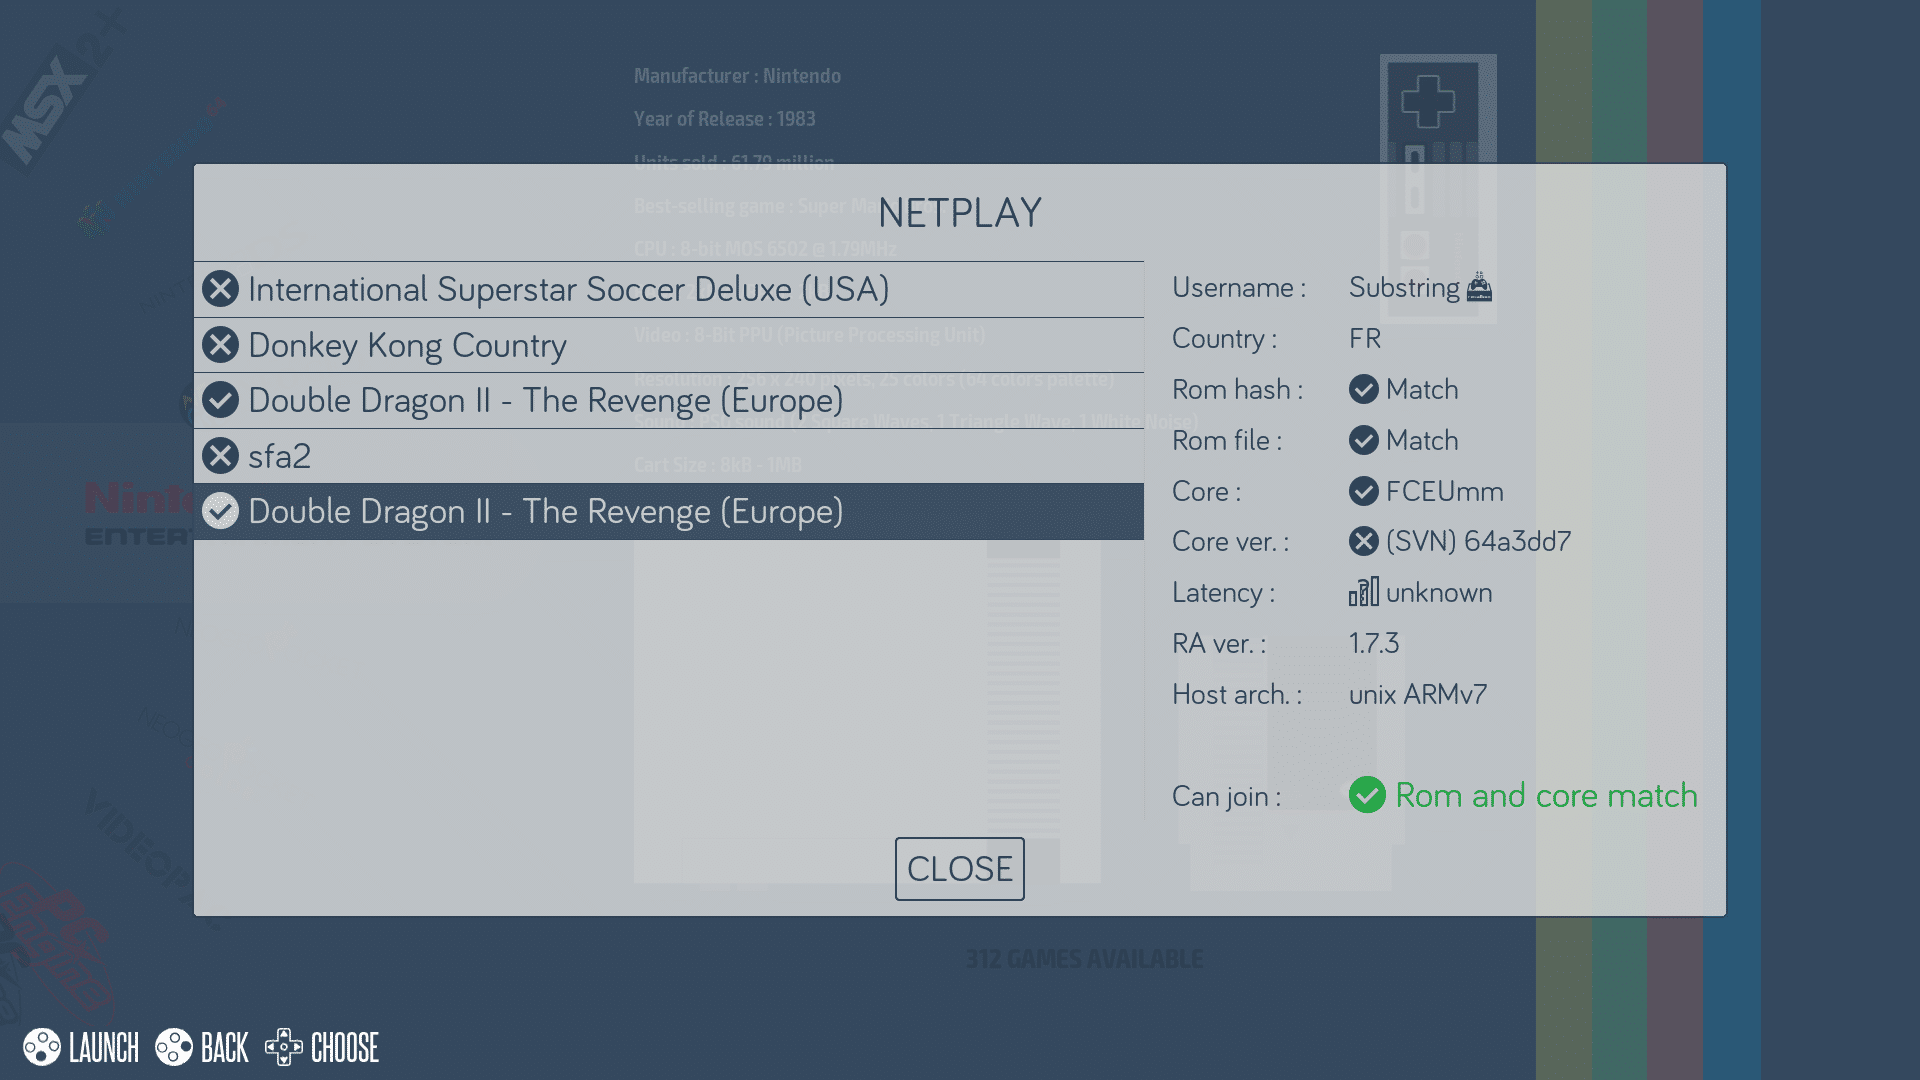Click the FCEUmm core checkmark

point(1363,491)
